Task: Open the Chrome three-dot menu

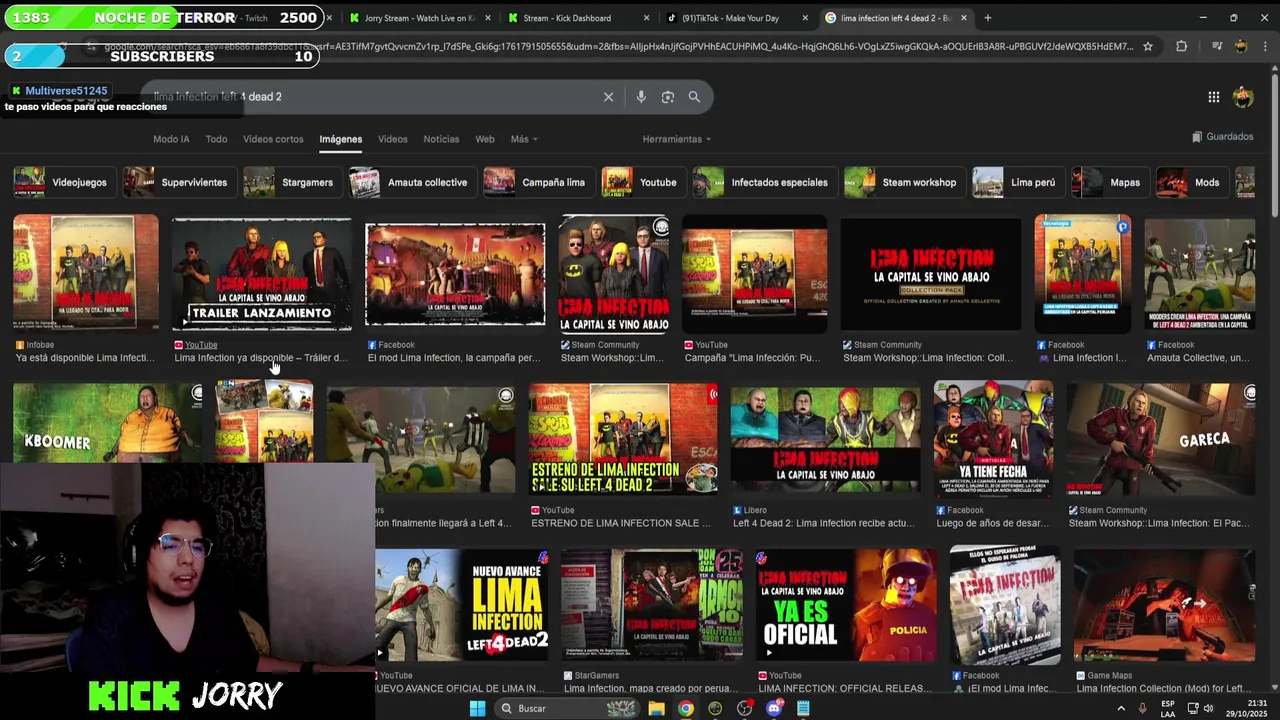Action: click(x=1265, y=46)
